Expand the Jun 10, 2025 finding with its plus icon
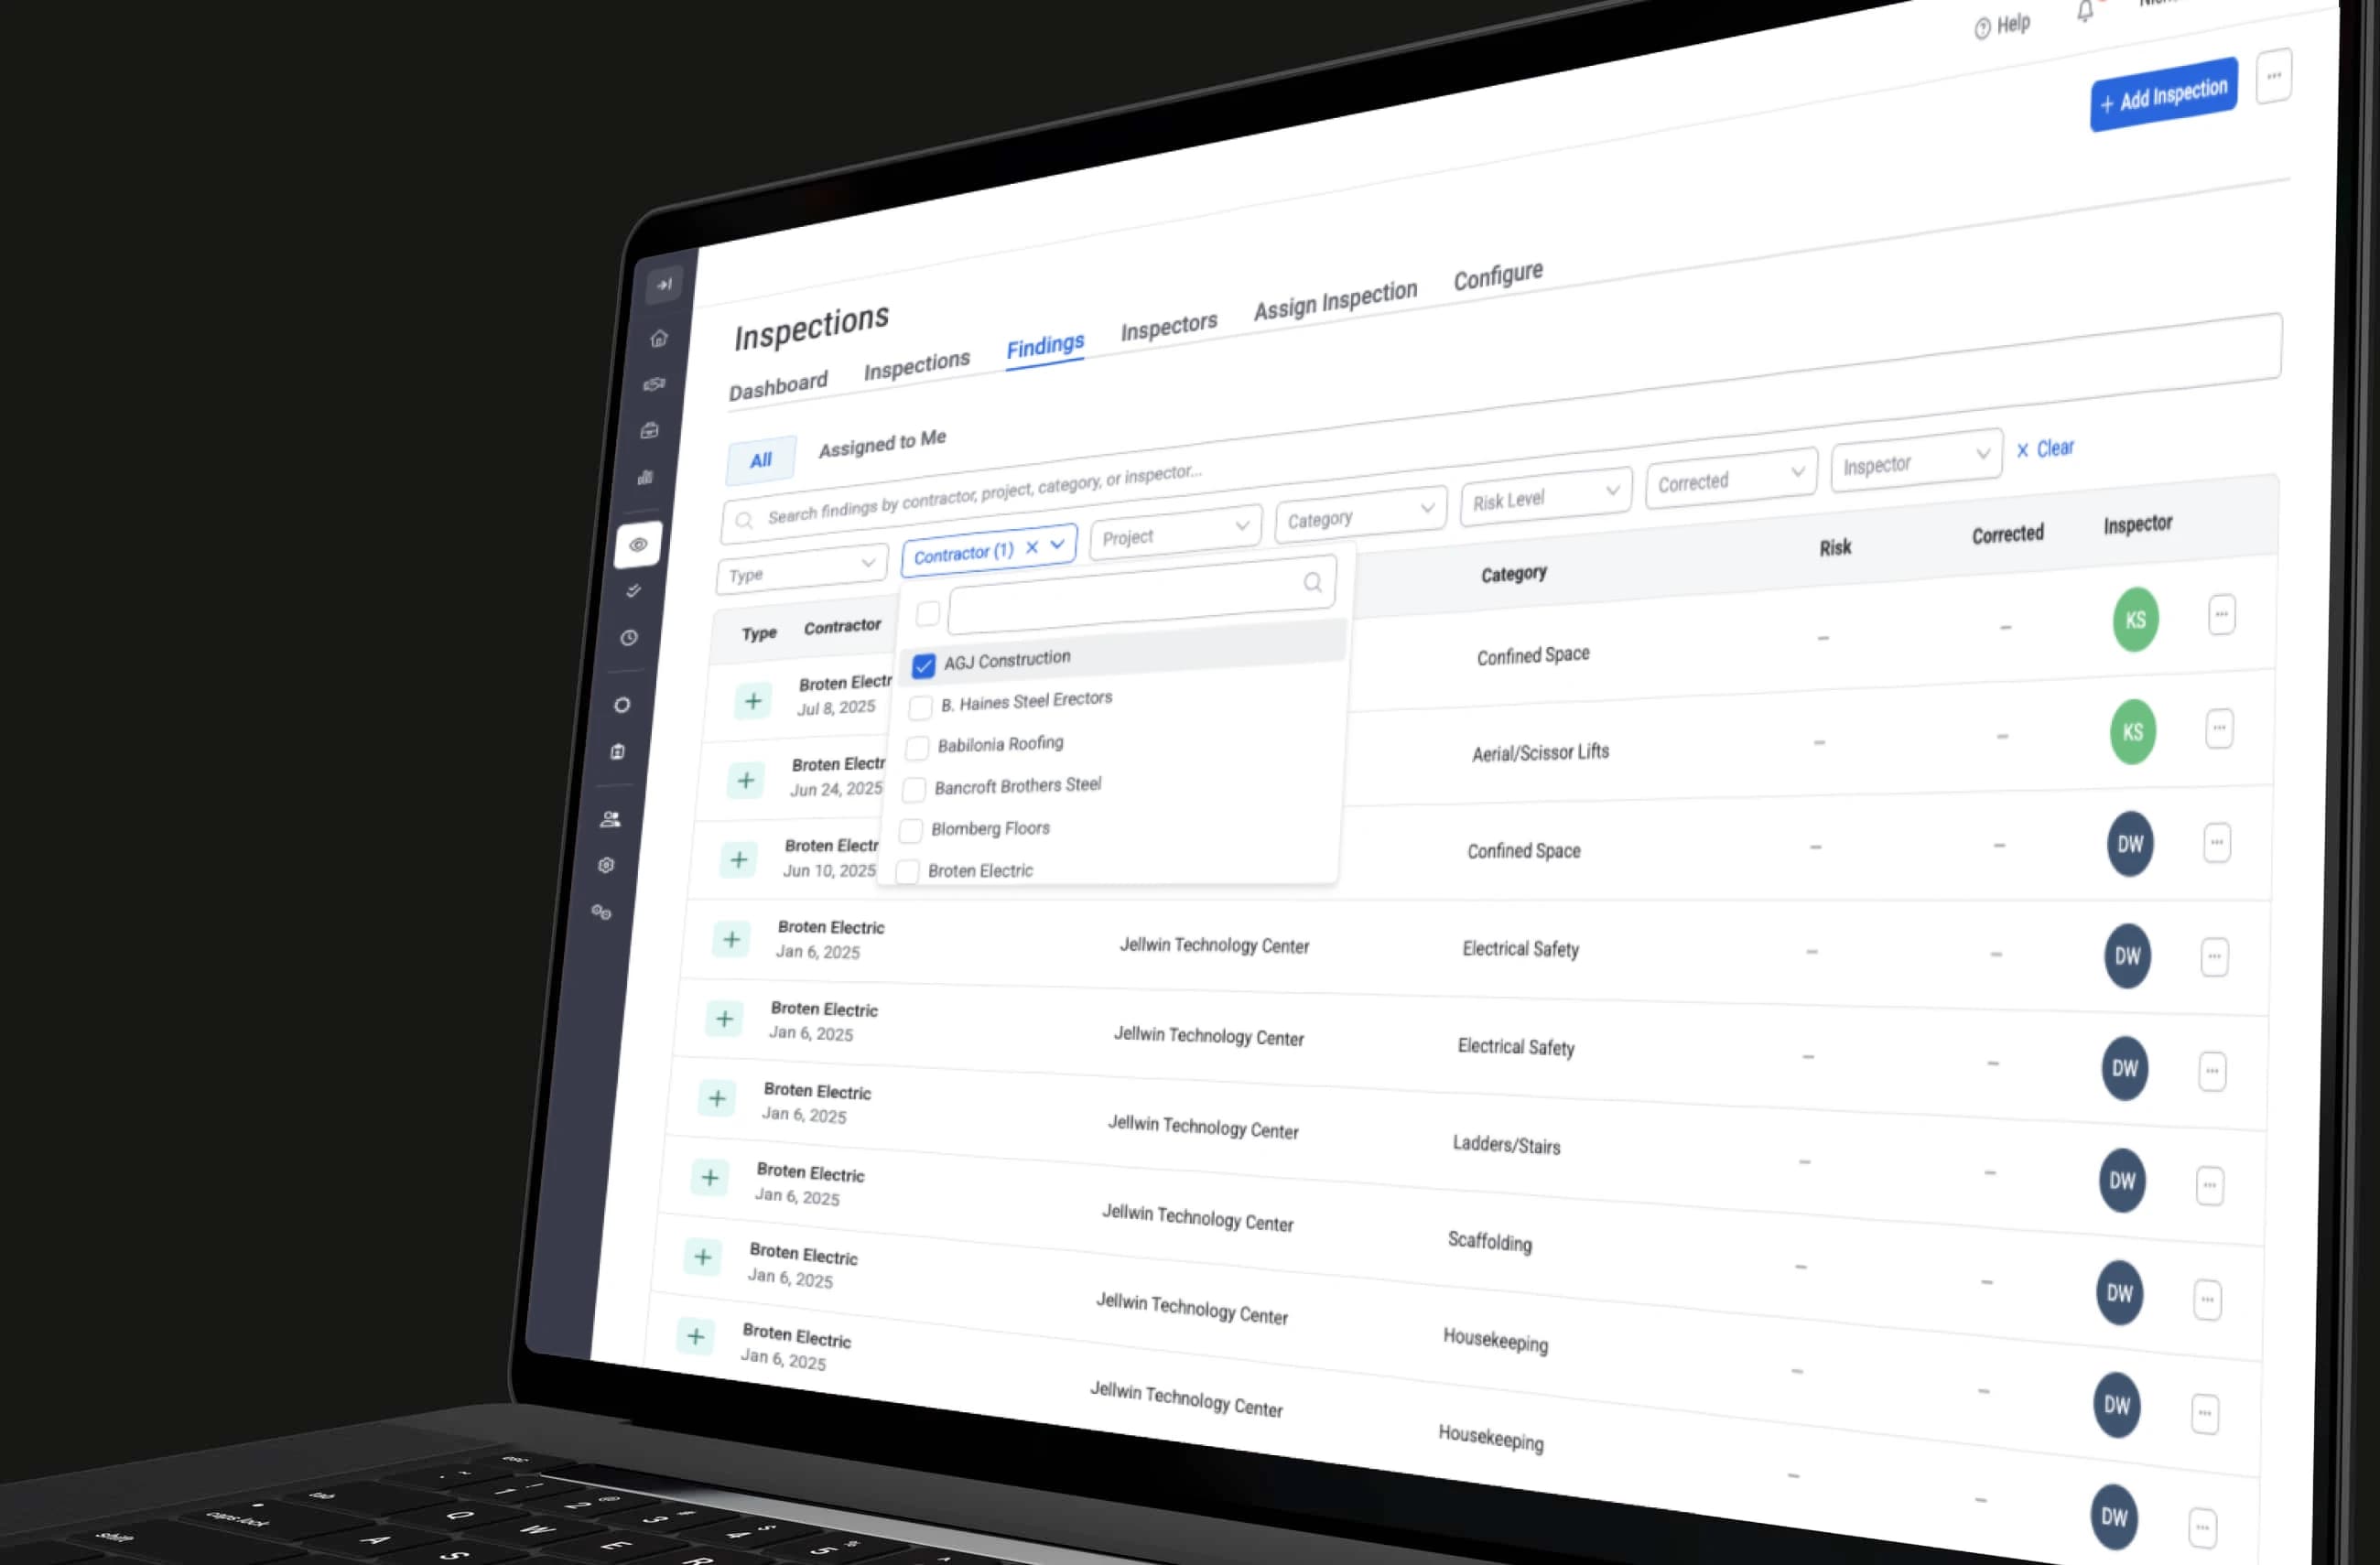The width and height of the screenshot is (2380, 1565). [739, 859]
